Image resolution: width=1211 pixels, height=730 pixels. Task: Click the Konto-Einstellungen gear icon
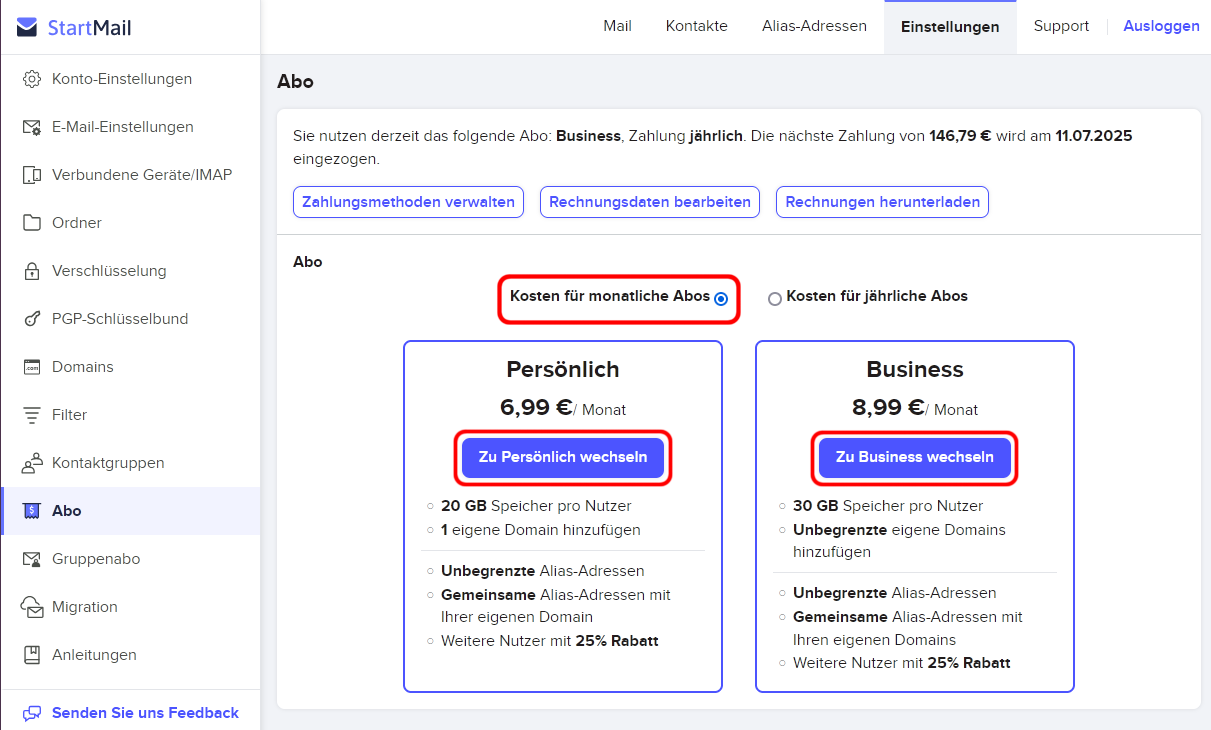(x=32, y=79)
